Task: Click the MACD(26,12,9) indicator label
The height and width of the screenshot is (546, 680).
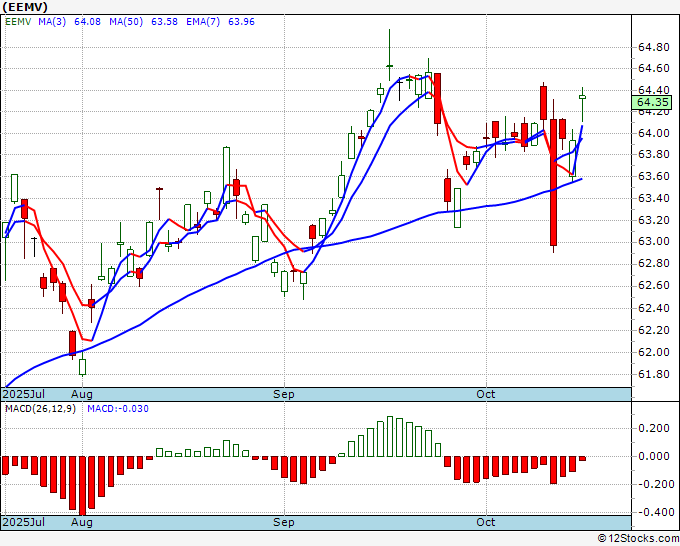Action: (x=40, y=409)
